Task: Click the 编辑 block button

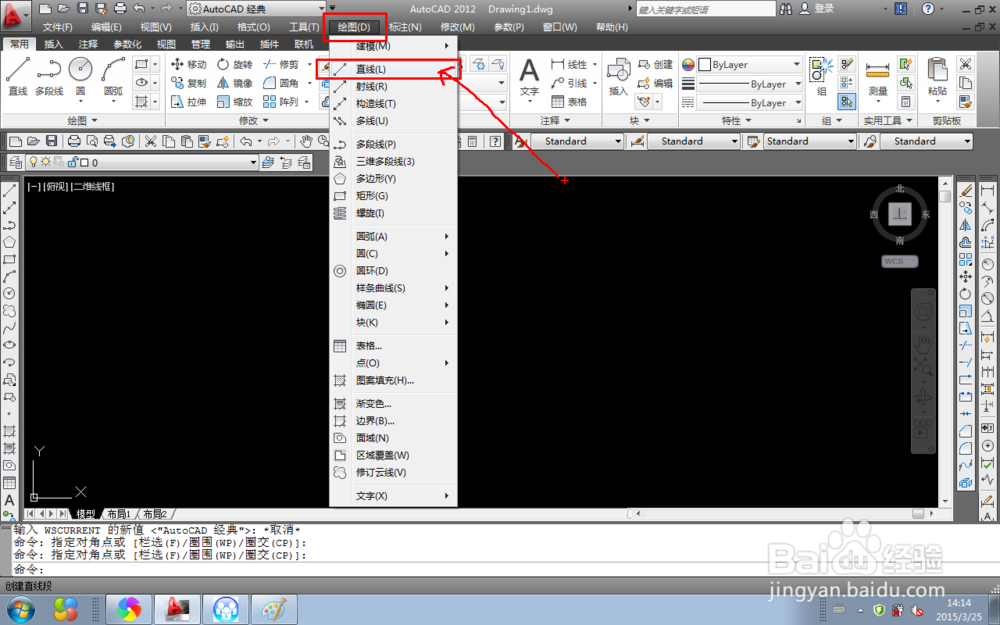Action: pyautogui.click(x=656, y=83)
